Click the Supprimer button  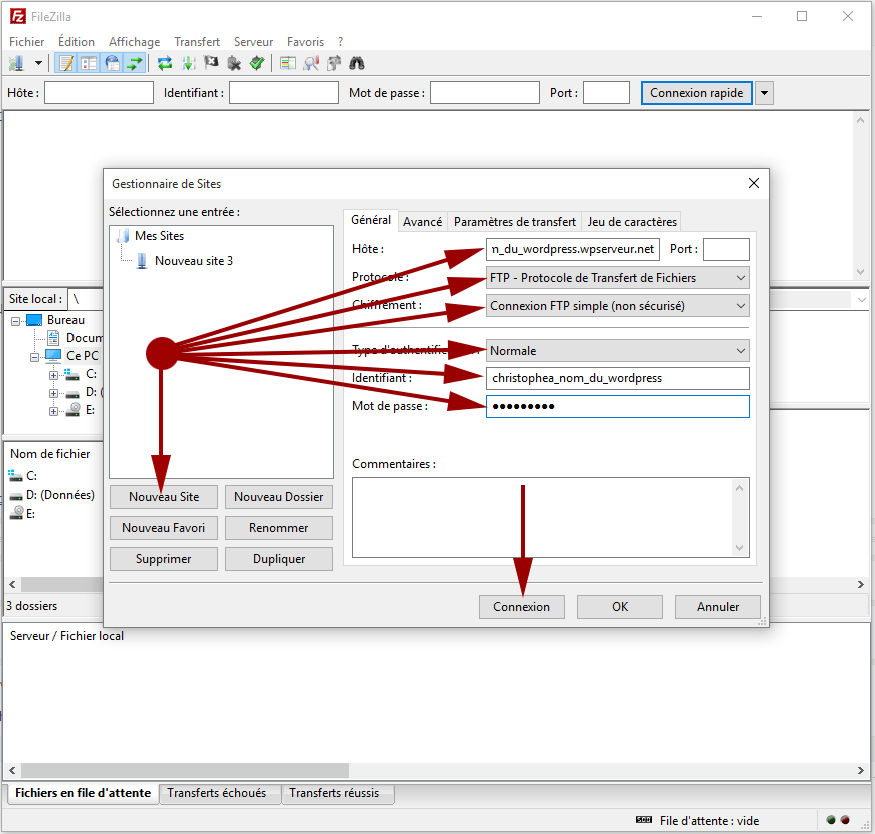pos(164,559)
